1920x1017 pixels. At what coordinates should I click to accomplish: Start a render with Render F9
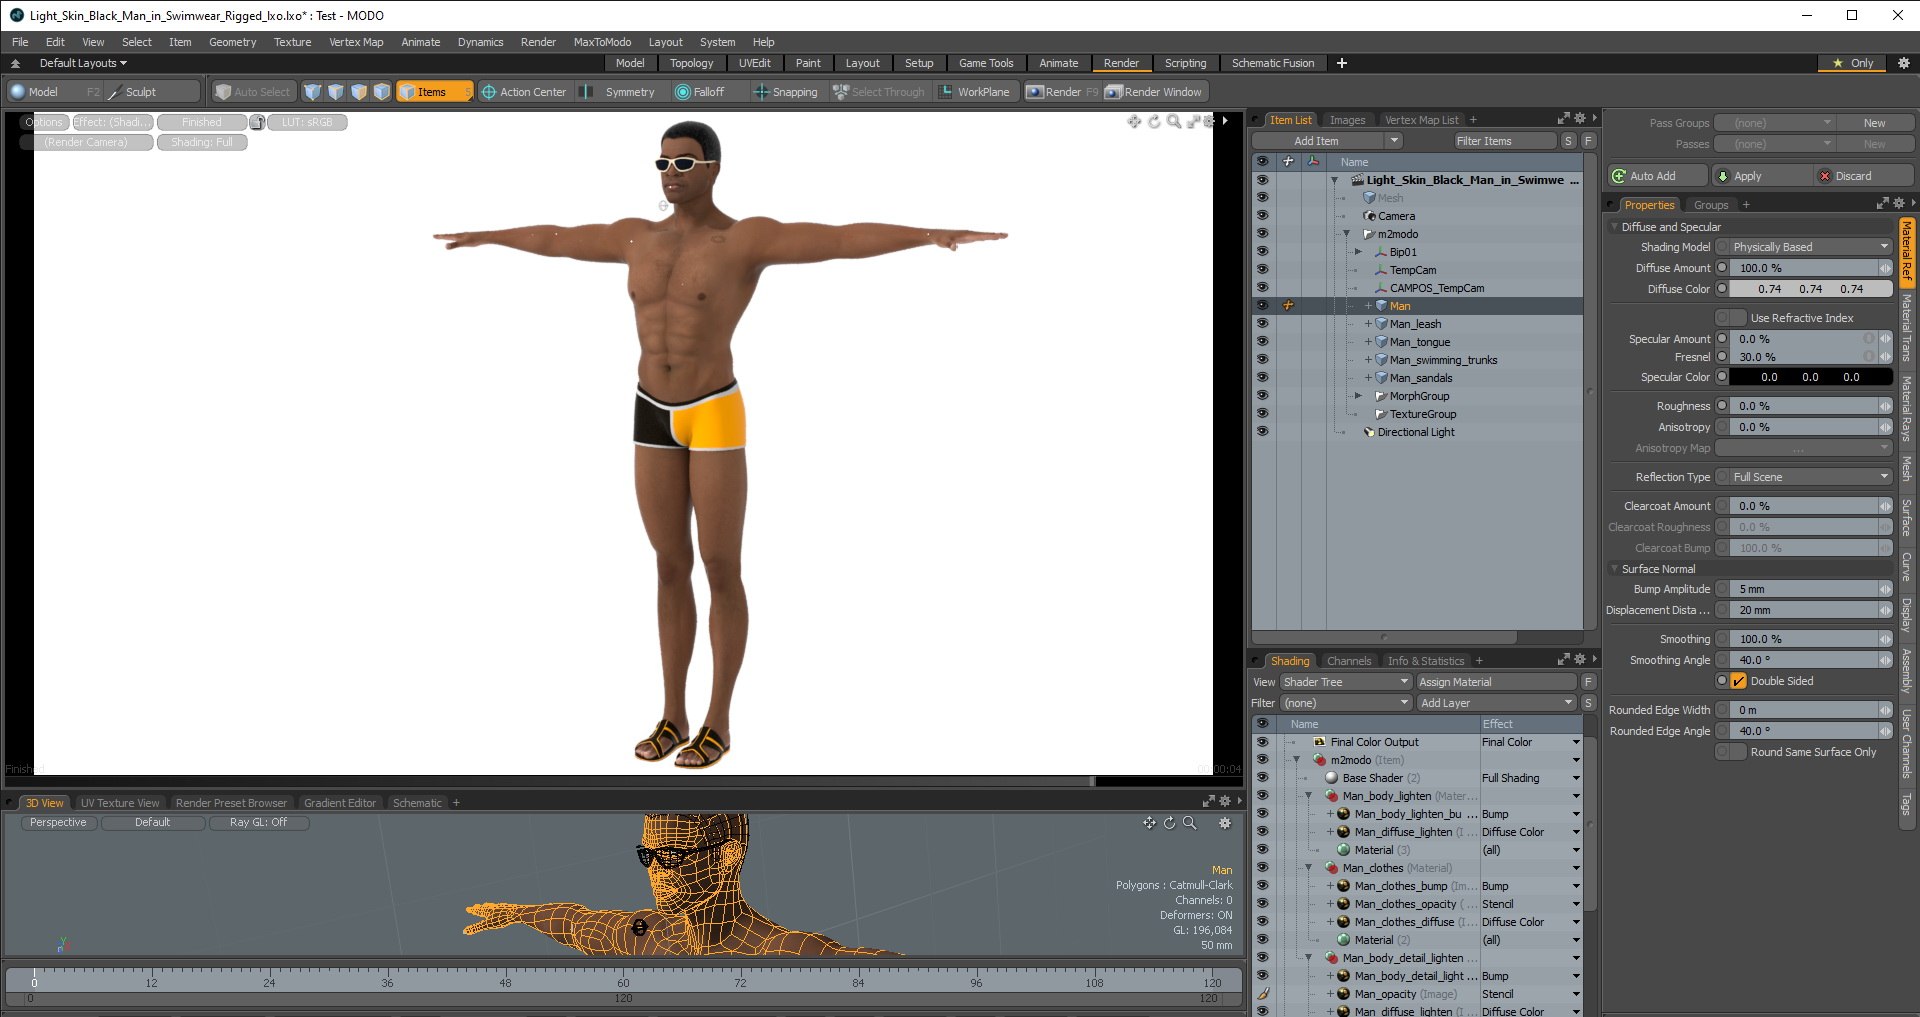pos(1062,92)
